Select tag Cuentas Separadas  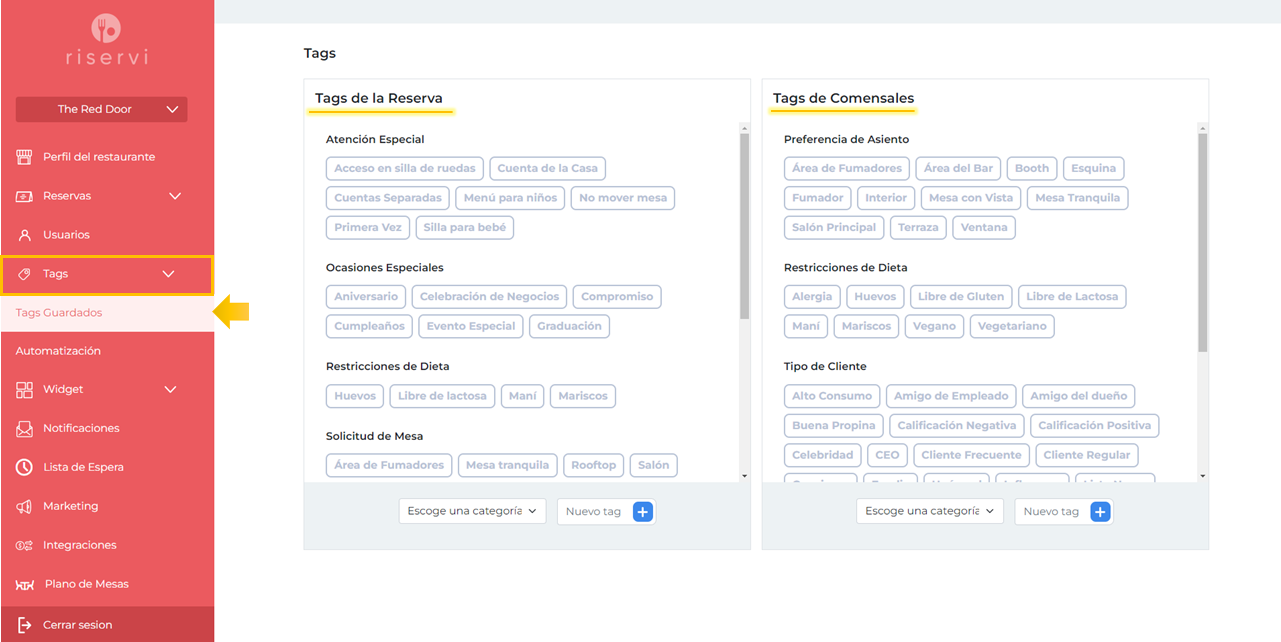pyautogui.click(x=388, y=198)
